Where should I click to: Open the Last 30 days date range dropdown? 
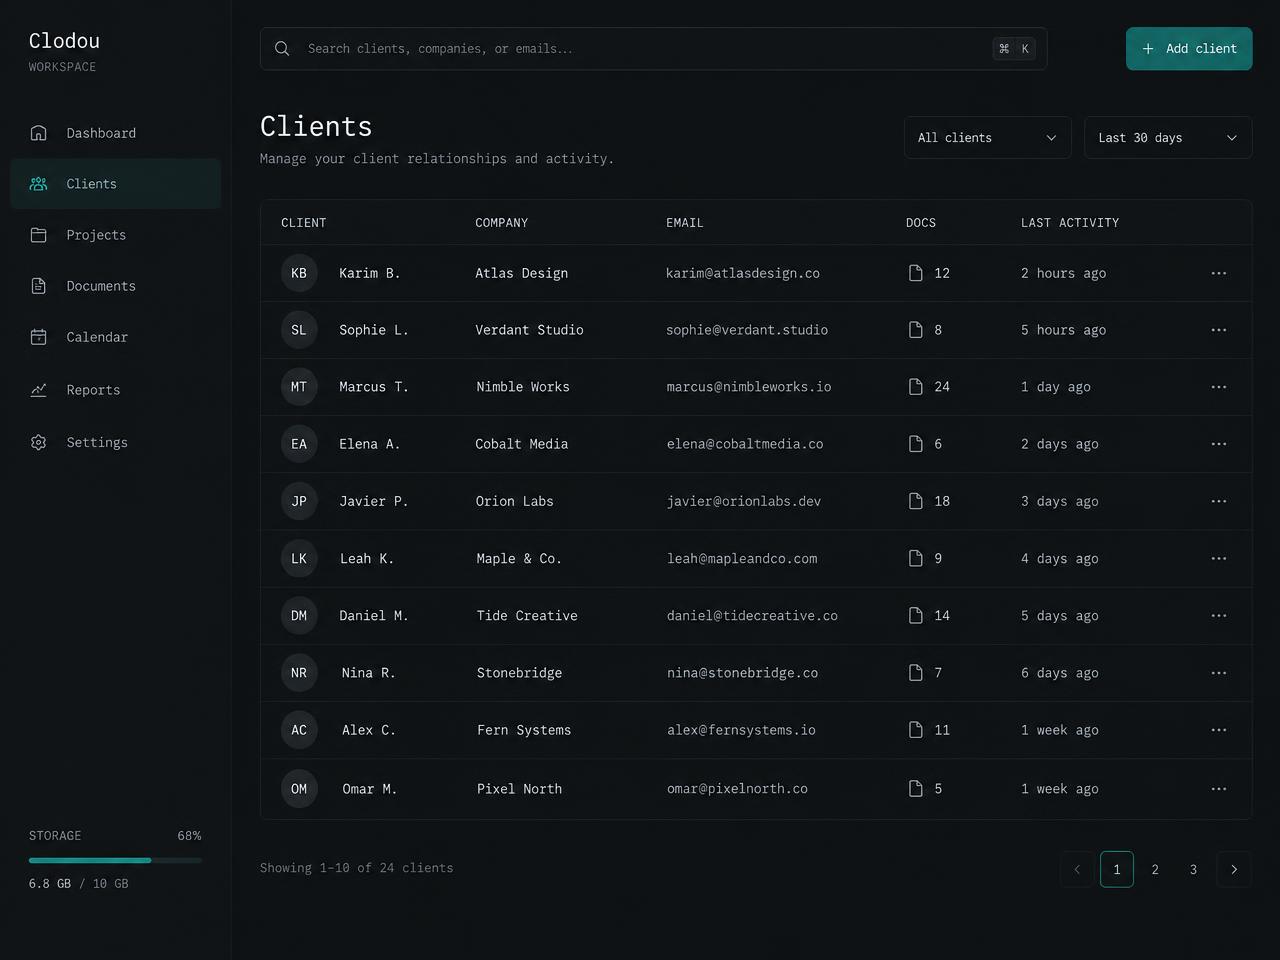[x=1168, y=138]
